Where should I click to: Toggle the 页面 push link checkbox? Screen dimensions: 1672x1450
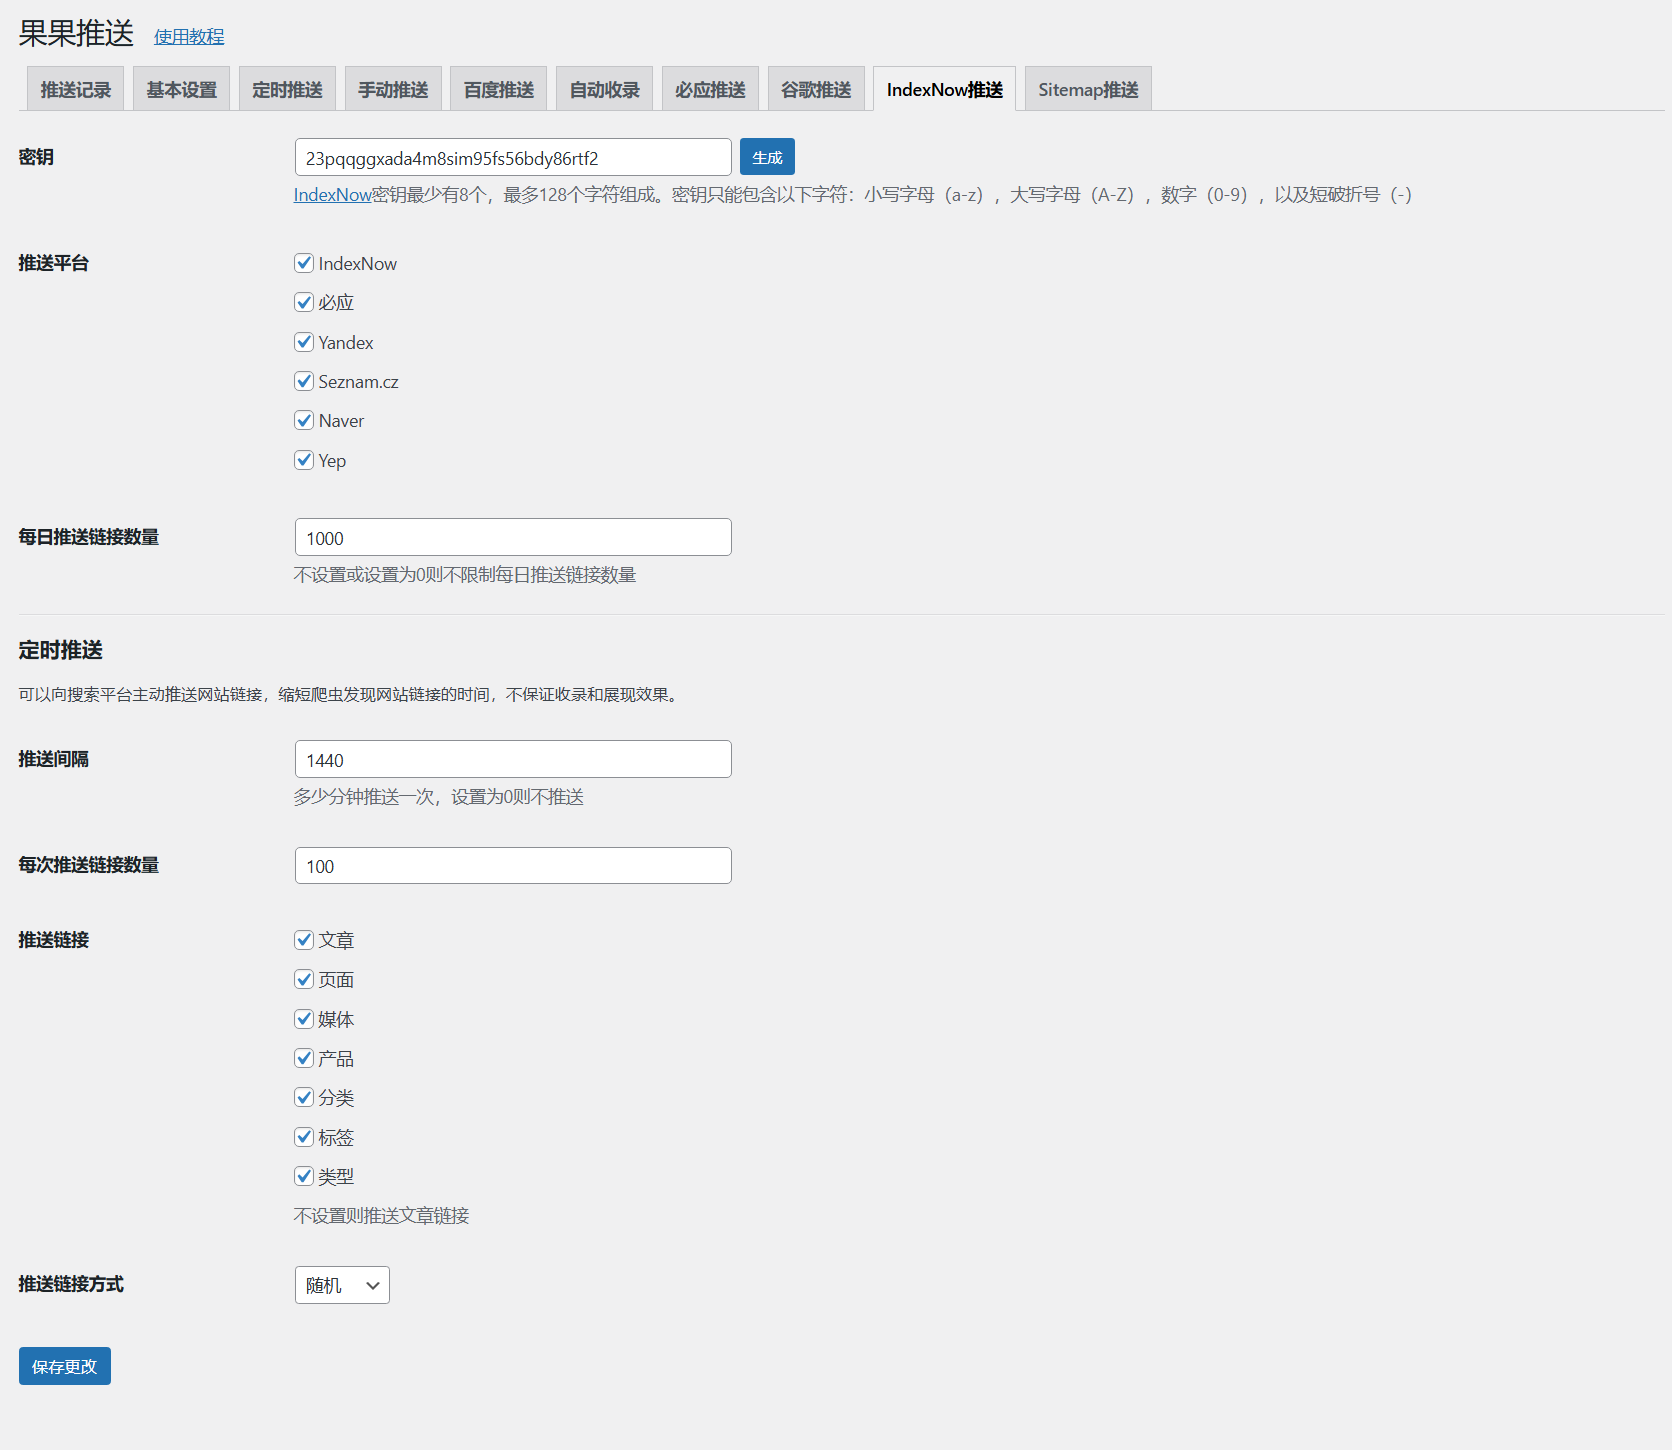click(304, 979)
